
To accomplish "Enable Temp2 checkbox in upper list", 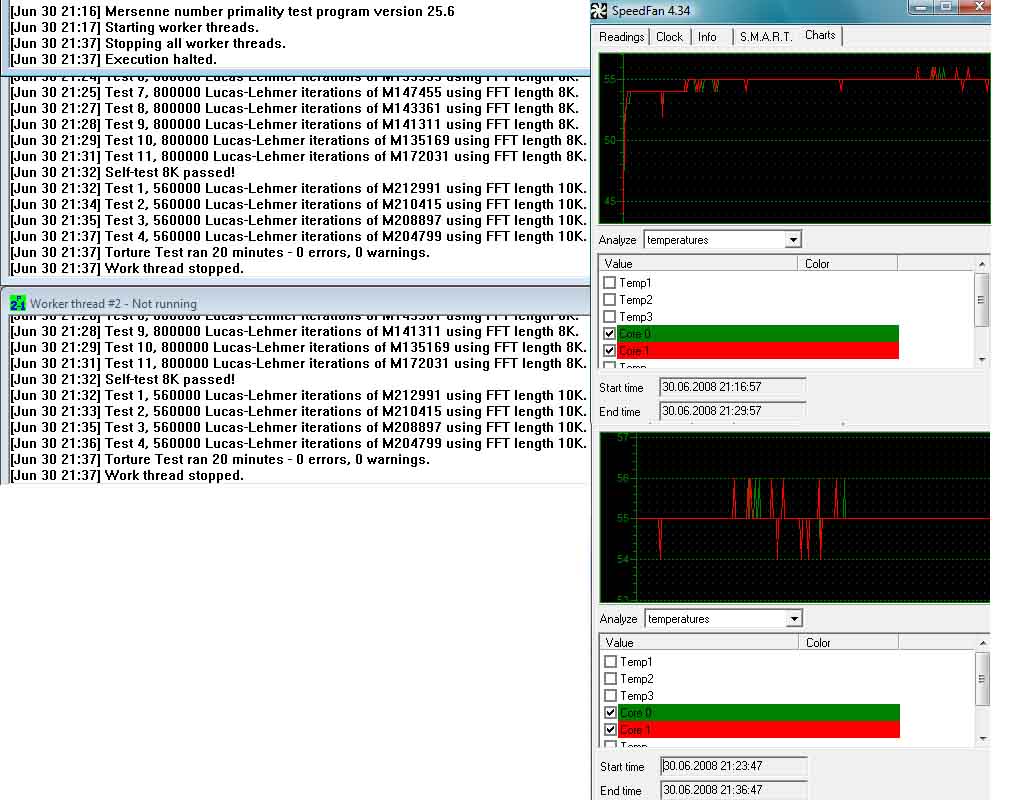I will tap(609, 300).
